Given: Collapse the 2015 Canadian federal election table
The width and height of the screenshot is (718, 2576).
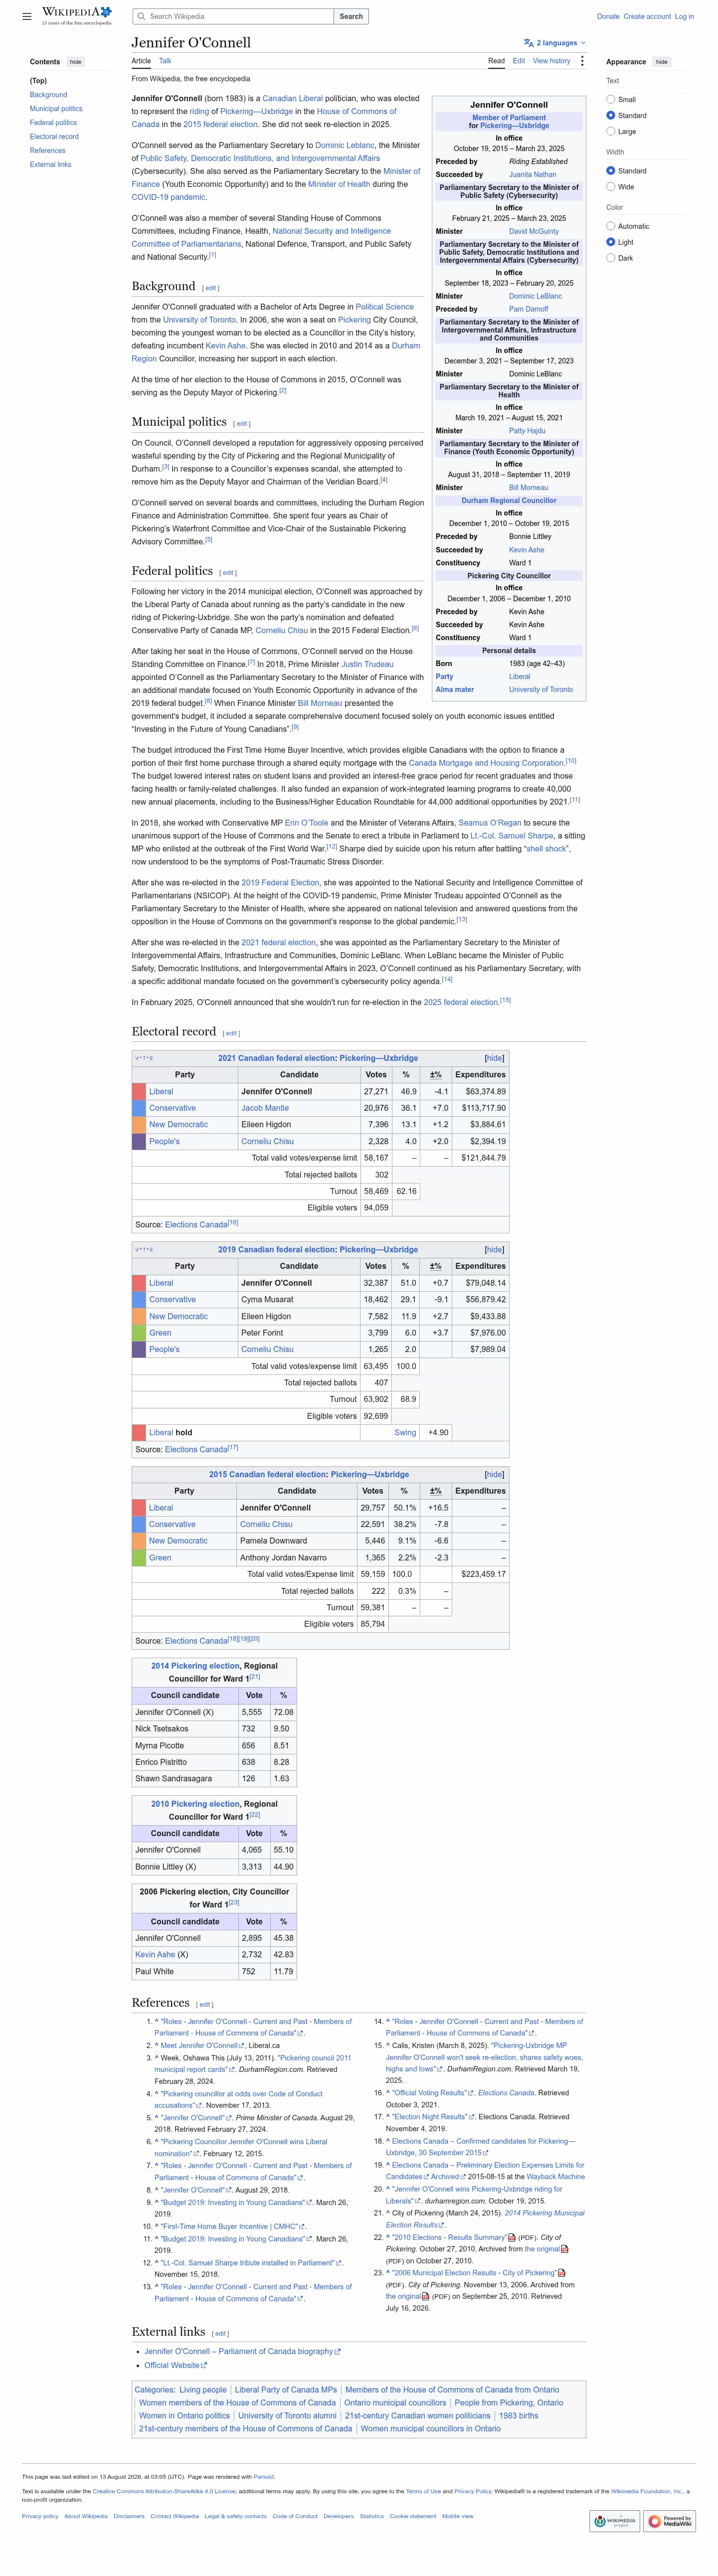Looking at the screenshot, I should 494,1474.
